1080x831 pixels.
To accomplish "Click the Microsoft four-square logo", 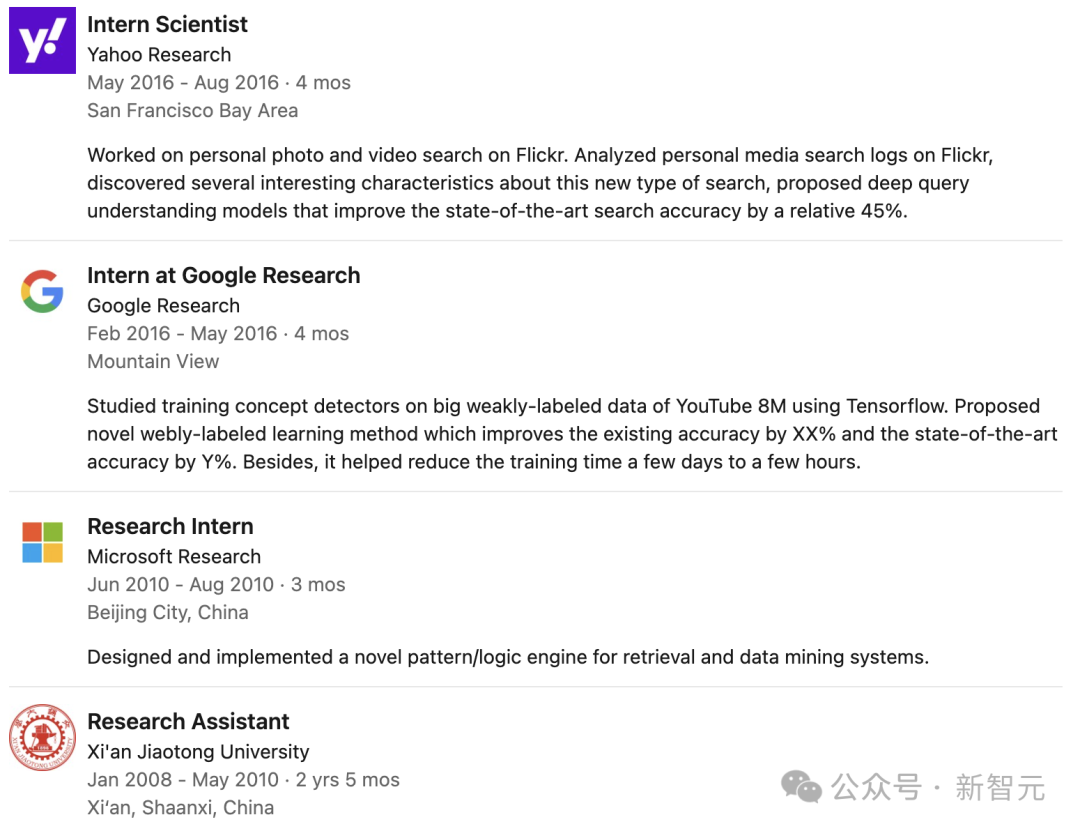I will [42, 542].
